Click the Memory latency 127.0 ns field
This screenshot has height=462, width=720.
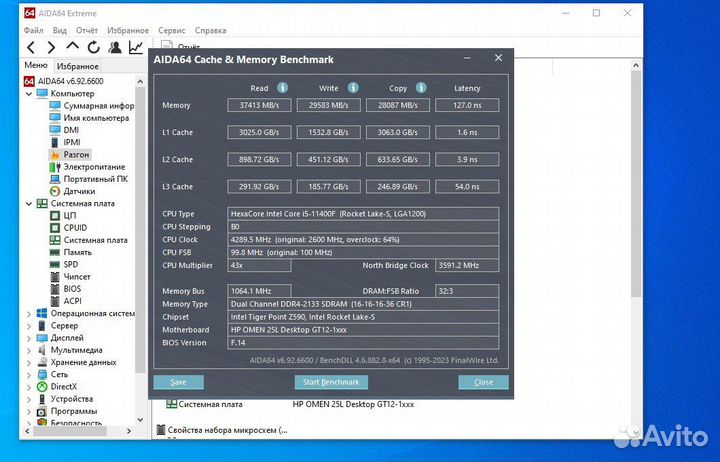467,105
